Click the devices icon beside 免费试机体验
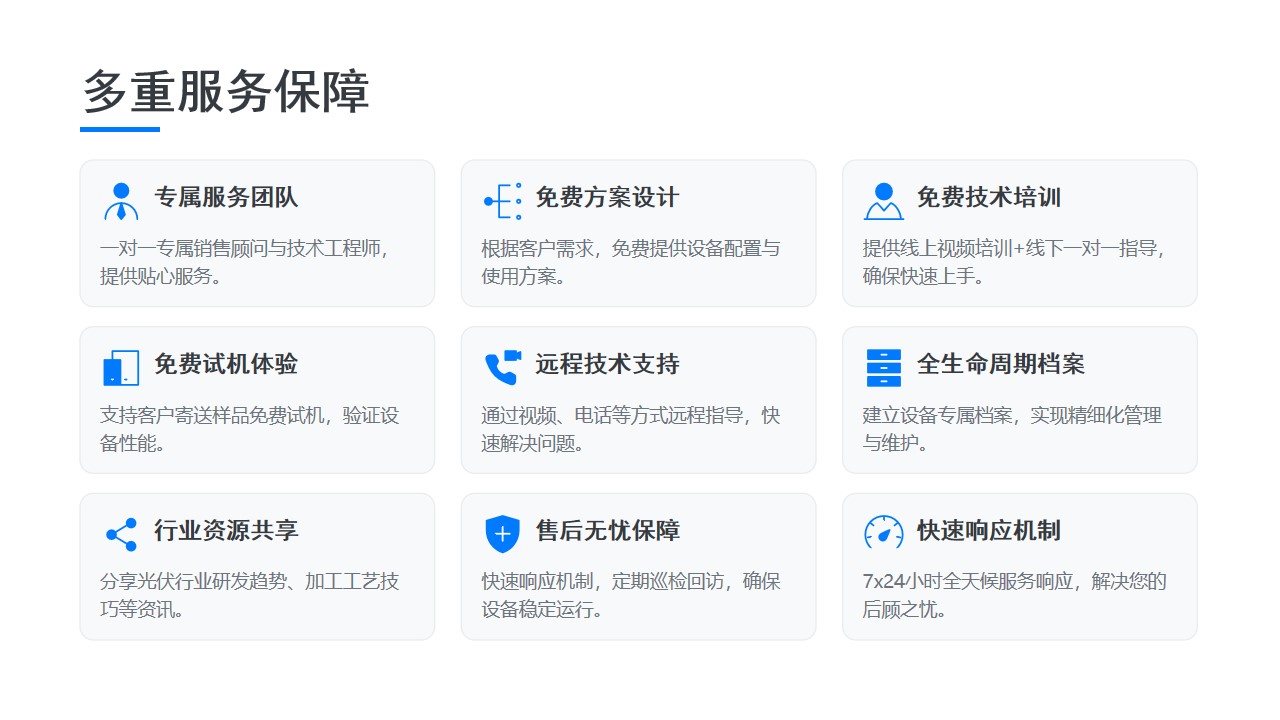Screen dimensions: 1280x720 tap(121, 368)
